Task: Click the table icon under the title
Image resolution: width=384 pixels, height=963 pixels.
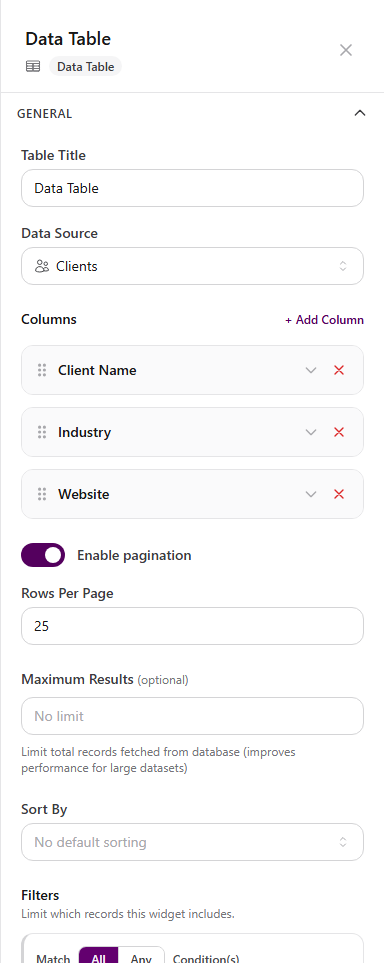Action: click(33, 66)
